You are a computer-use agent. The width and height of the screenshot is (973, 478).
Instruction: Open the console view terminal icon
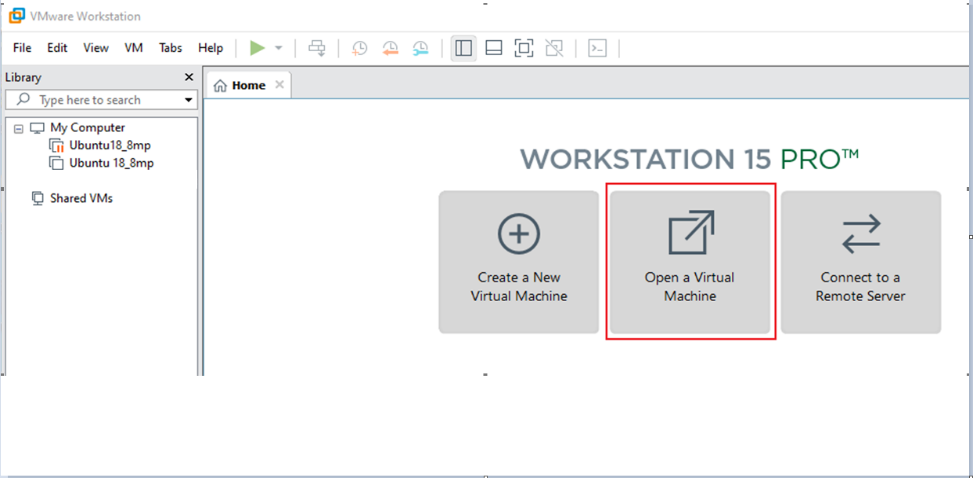point(597,48)
